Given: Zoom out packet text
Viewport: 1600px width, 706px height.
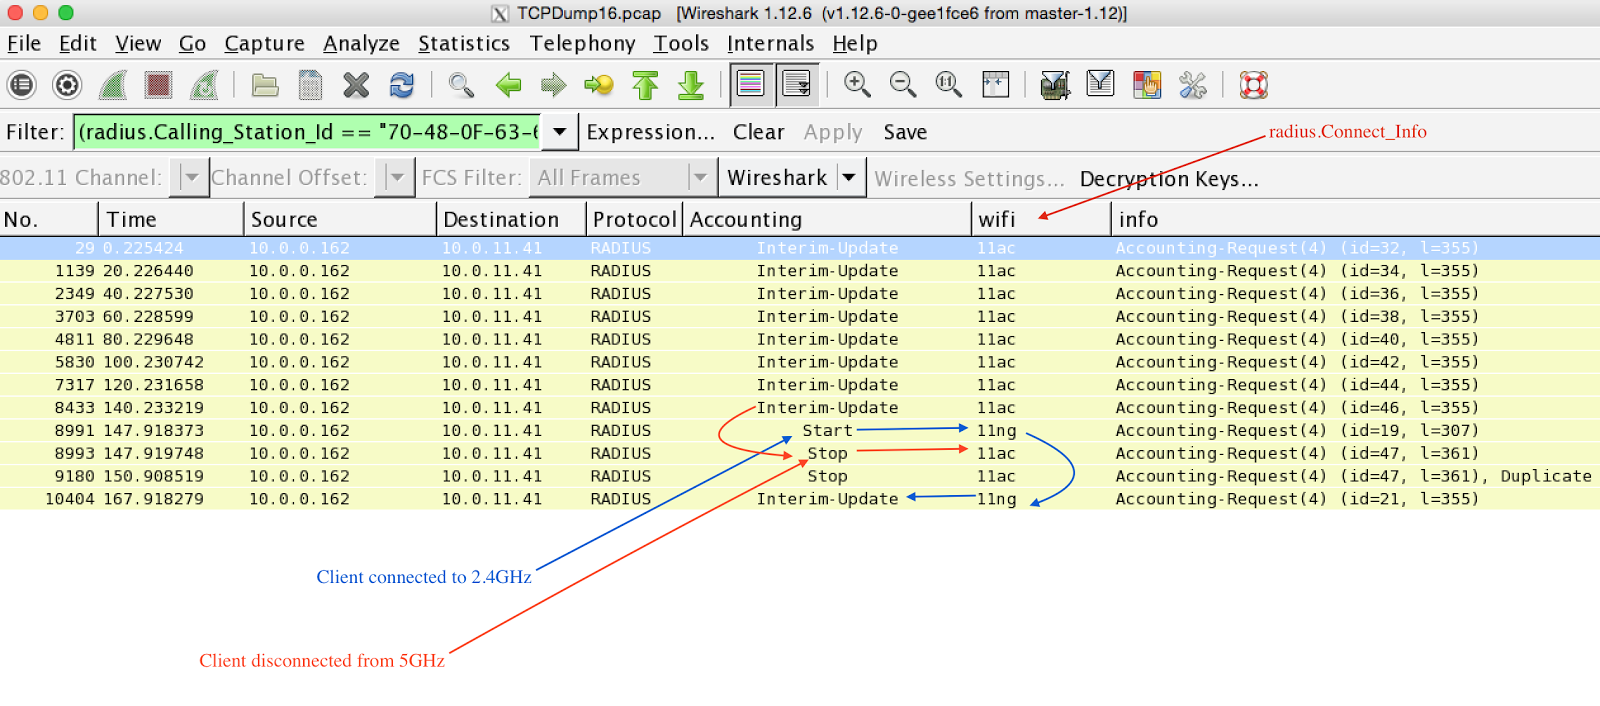Looking at the screenshot, I should click(x=903, y=85).
